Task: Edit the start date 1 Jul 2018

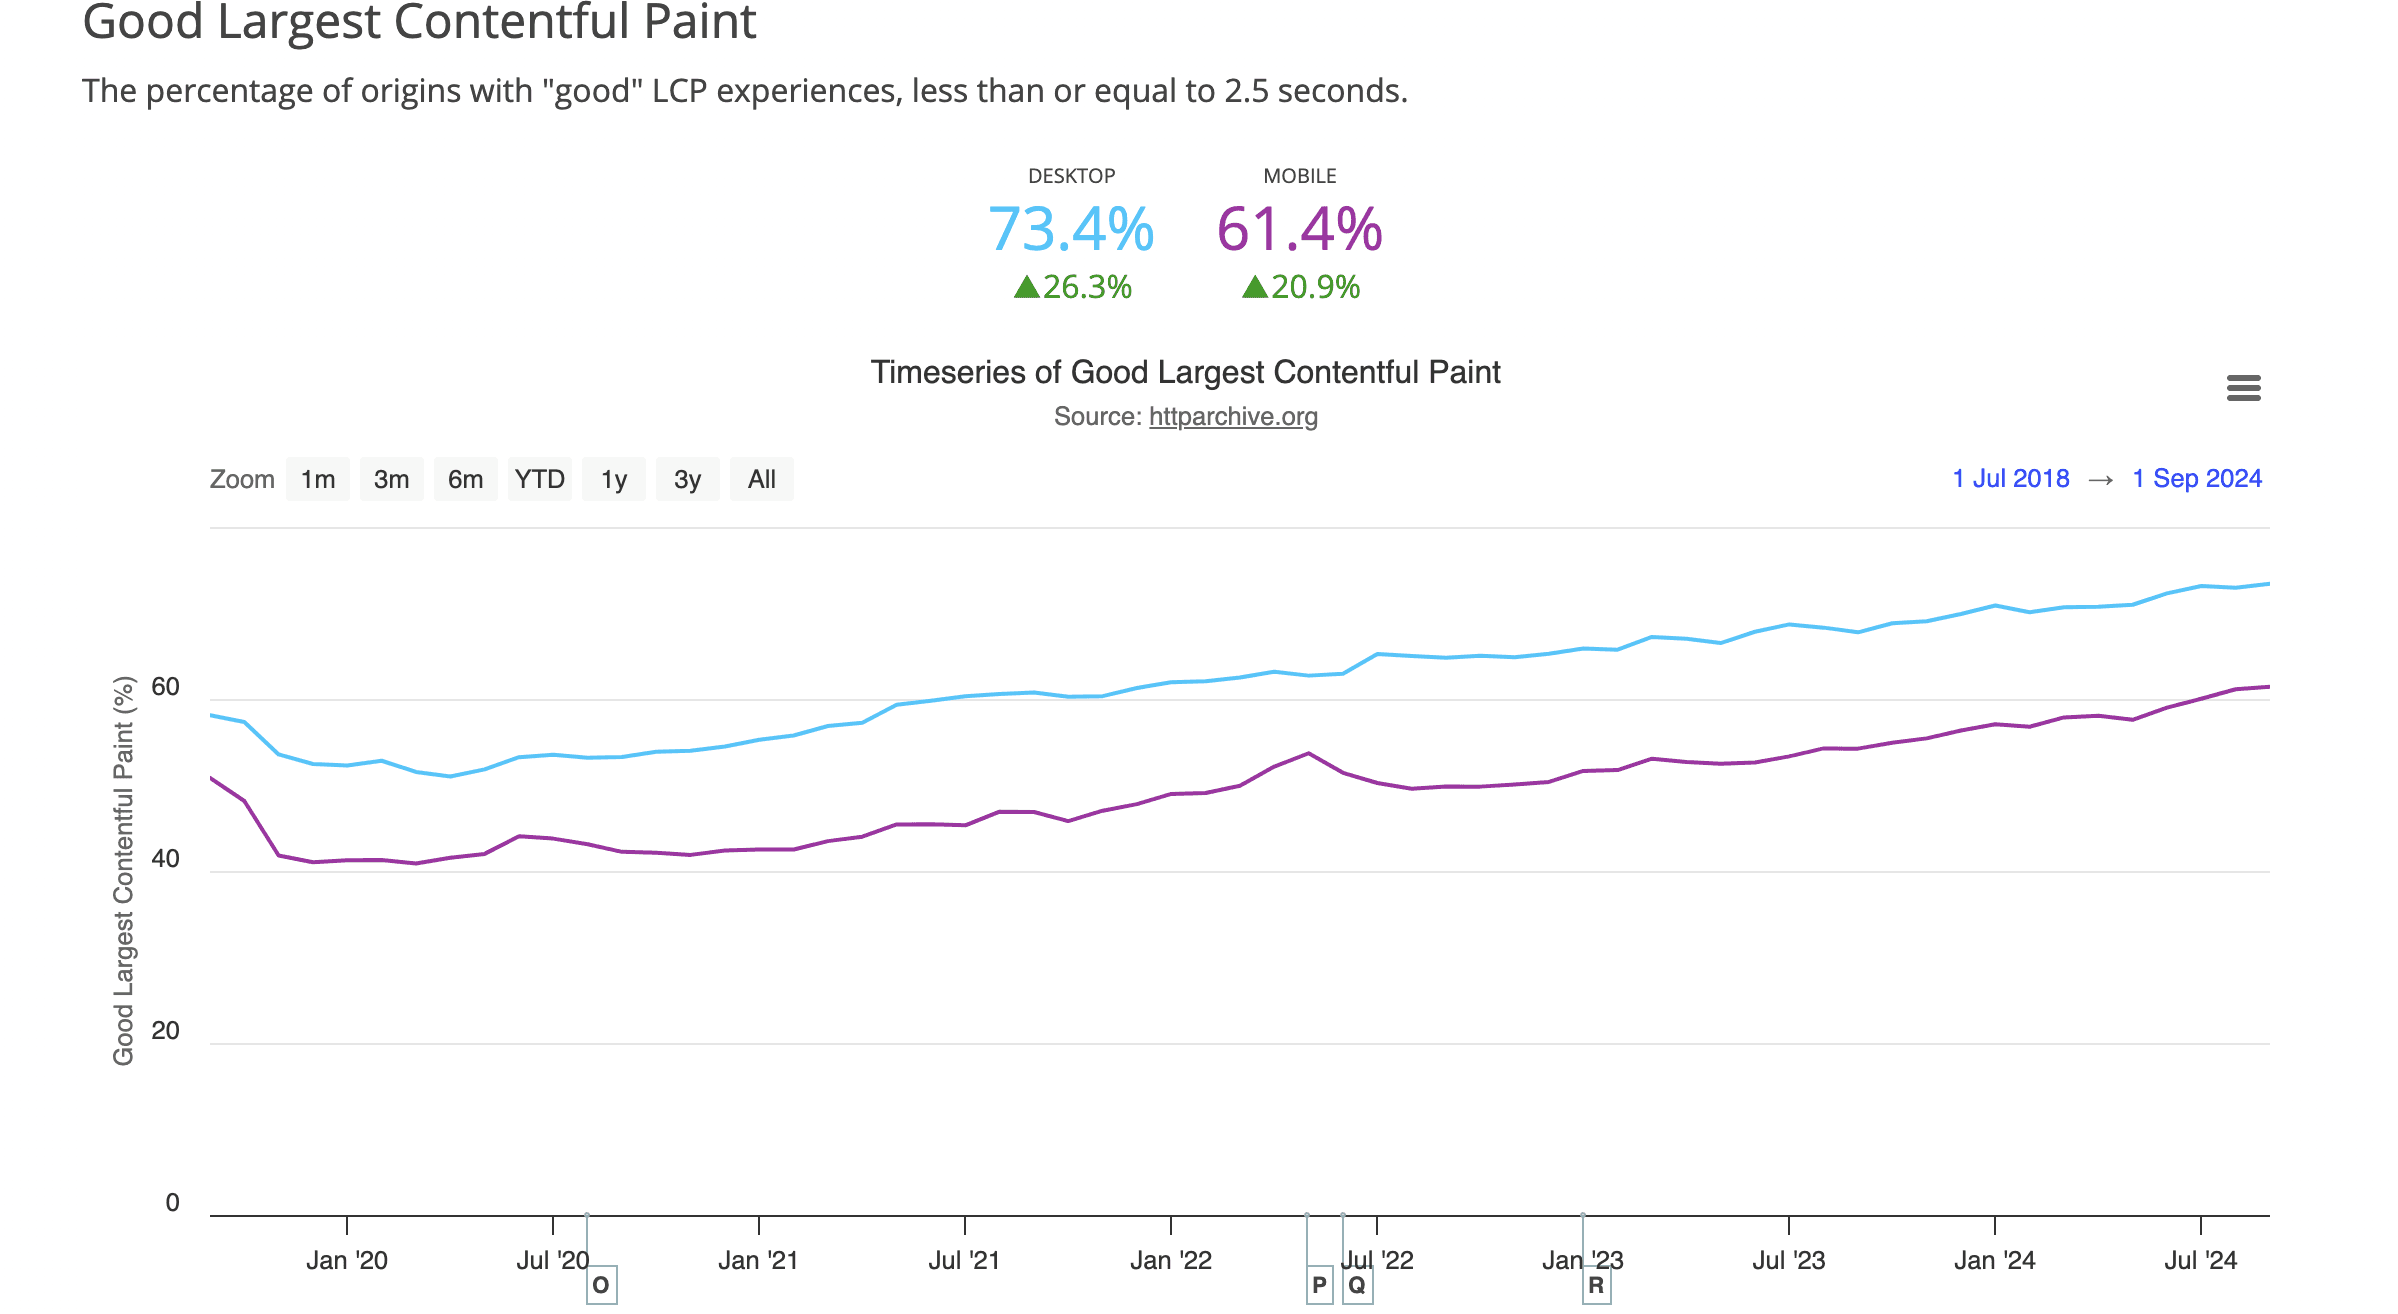Action: click(2010, 478)
